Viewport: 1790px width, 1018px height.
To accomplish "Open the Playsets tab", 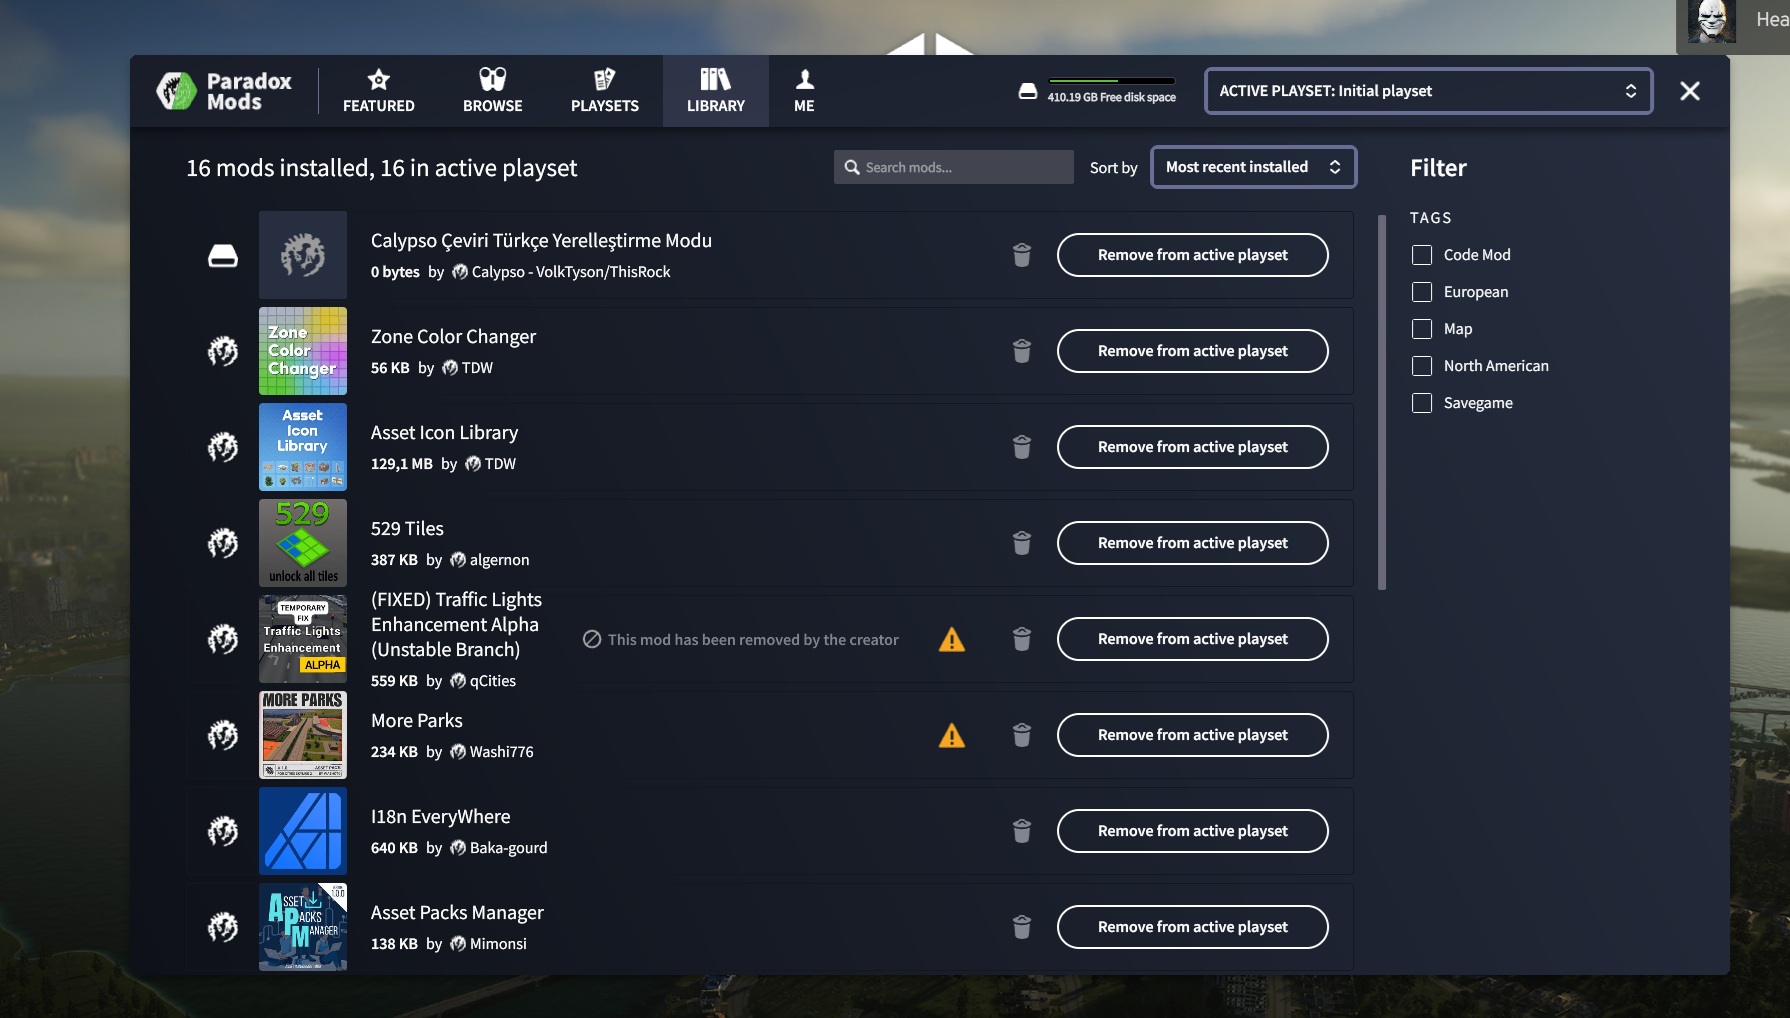I will click(x=604, y=91).
